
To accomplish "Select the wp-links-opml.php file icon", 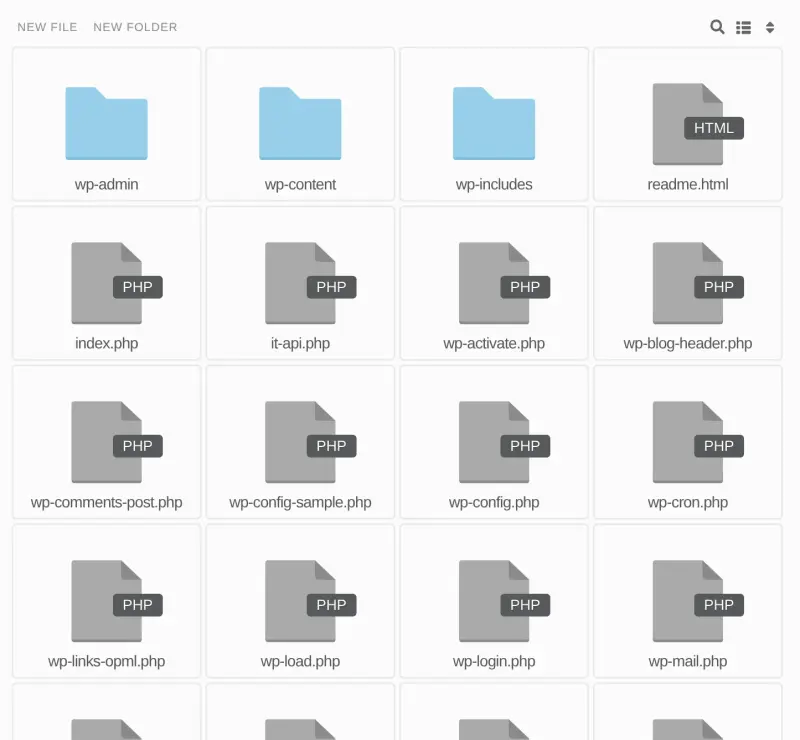I will [116, 601].
